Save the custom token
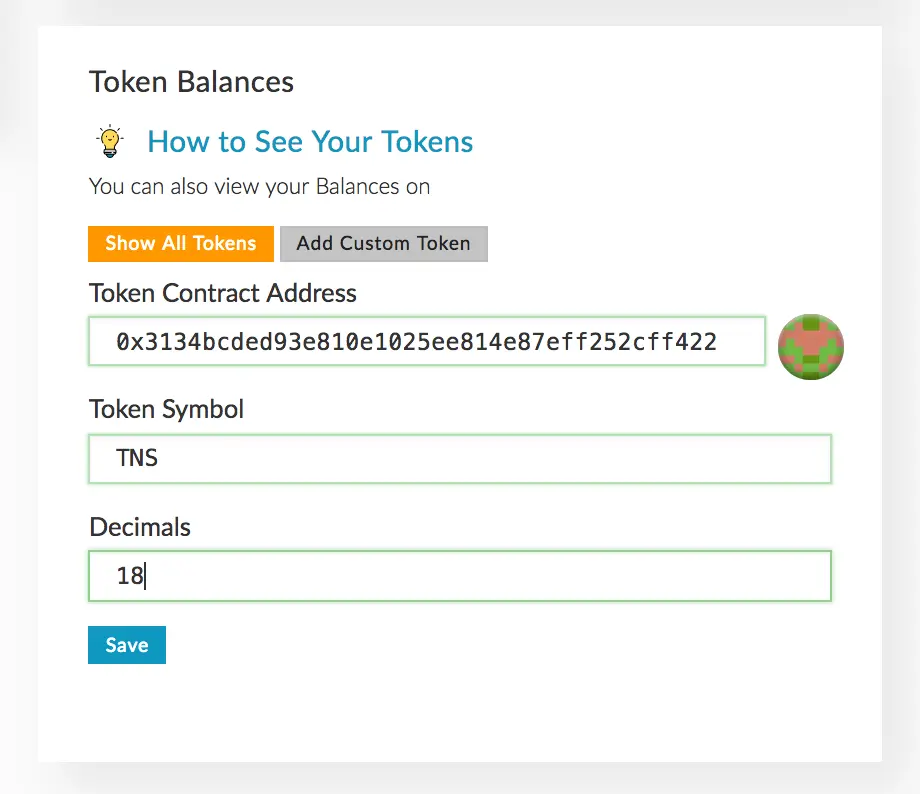This screenshot has height=794, width=920. [127, 645]
